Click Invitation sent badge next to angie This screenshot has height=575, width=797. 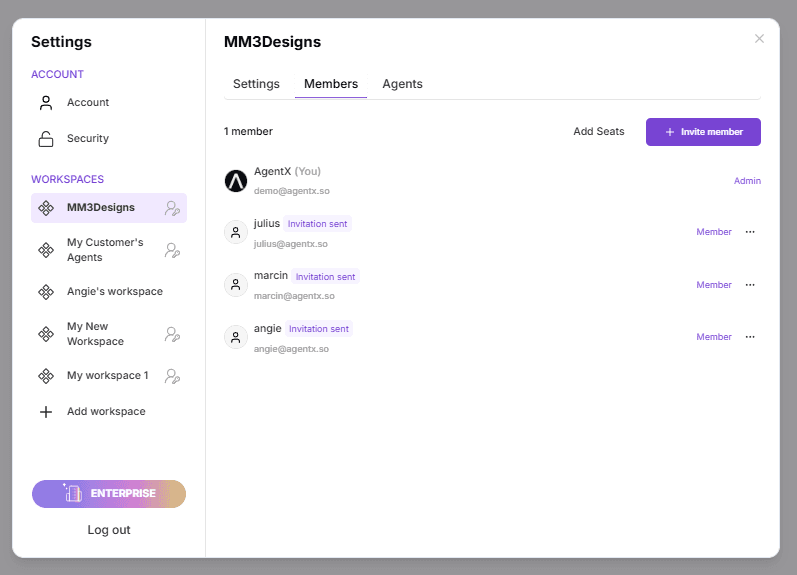pos(319,329)
